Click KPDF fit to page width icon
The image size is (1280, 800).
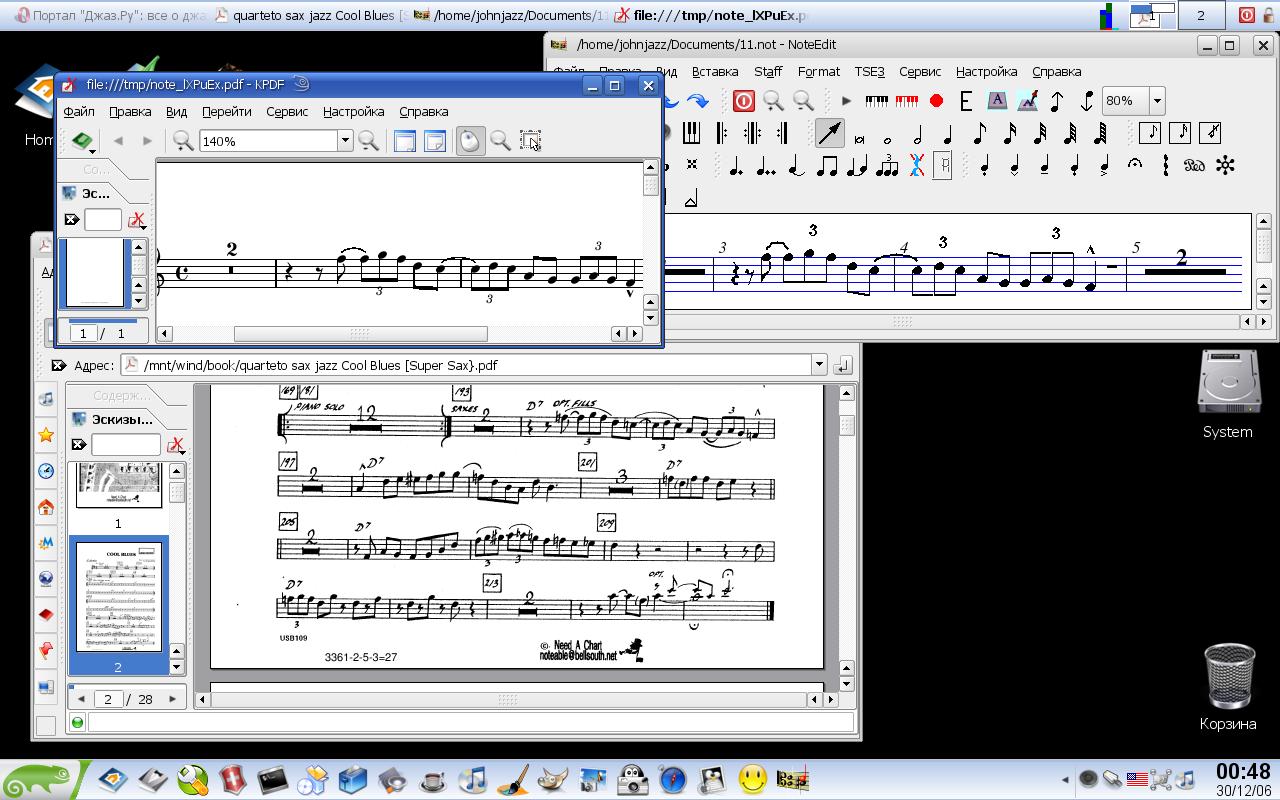point(405,141)
